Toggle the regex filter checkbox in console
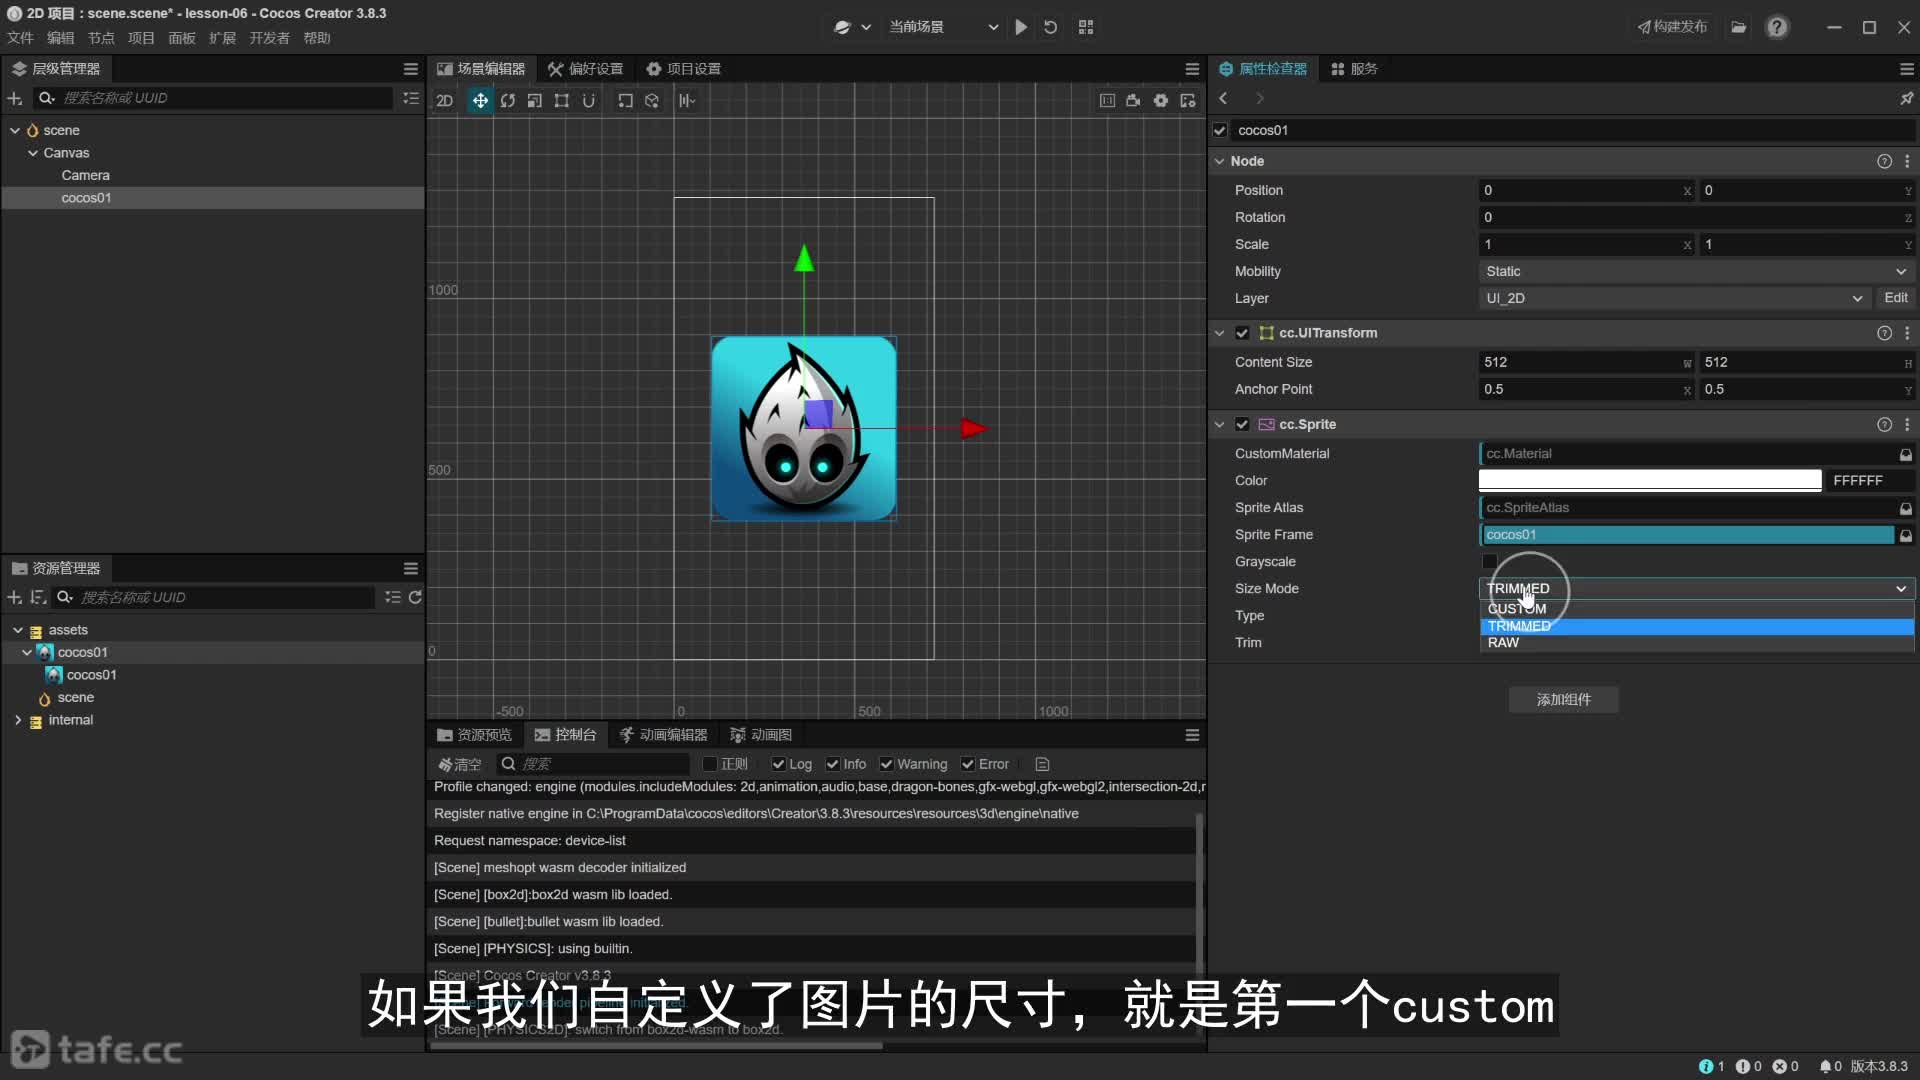Viewport: 1920px width, 1080px height. point(710,764)
